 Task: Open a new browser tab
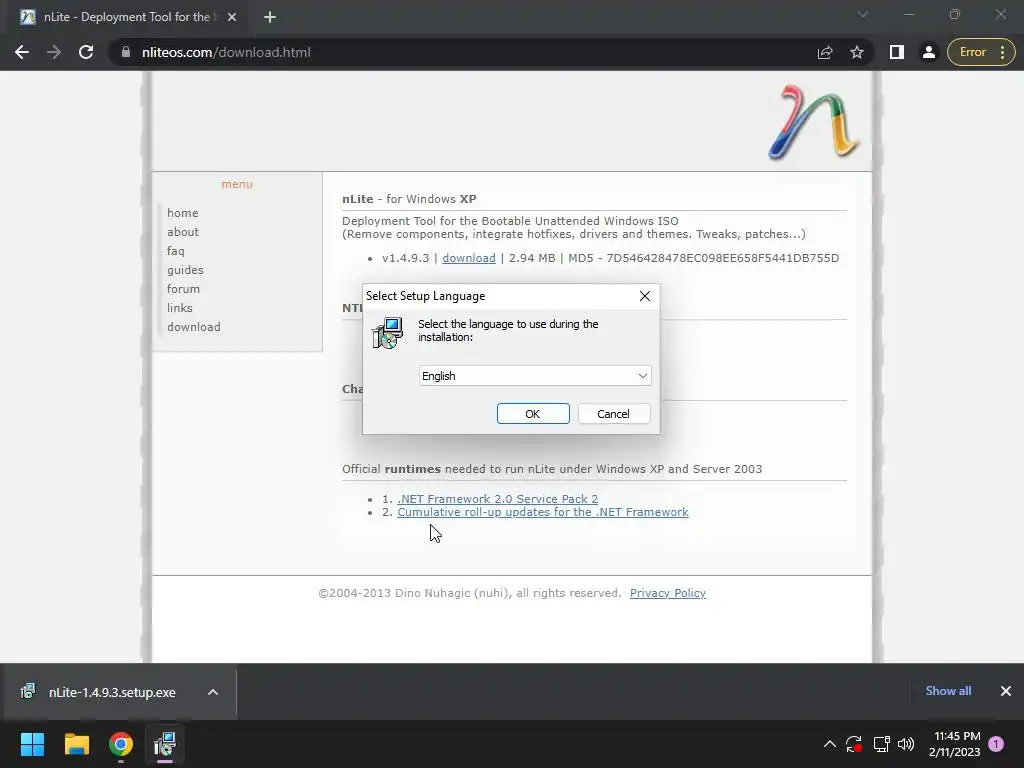[x=270, y=17]
